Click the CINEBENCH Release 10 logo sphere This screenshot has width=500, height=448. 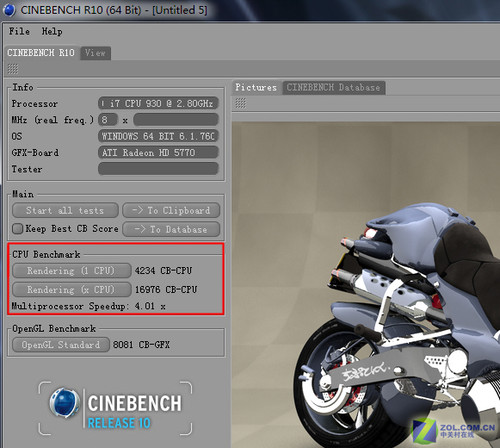(x=64, y=402)
